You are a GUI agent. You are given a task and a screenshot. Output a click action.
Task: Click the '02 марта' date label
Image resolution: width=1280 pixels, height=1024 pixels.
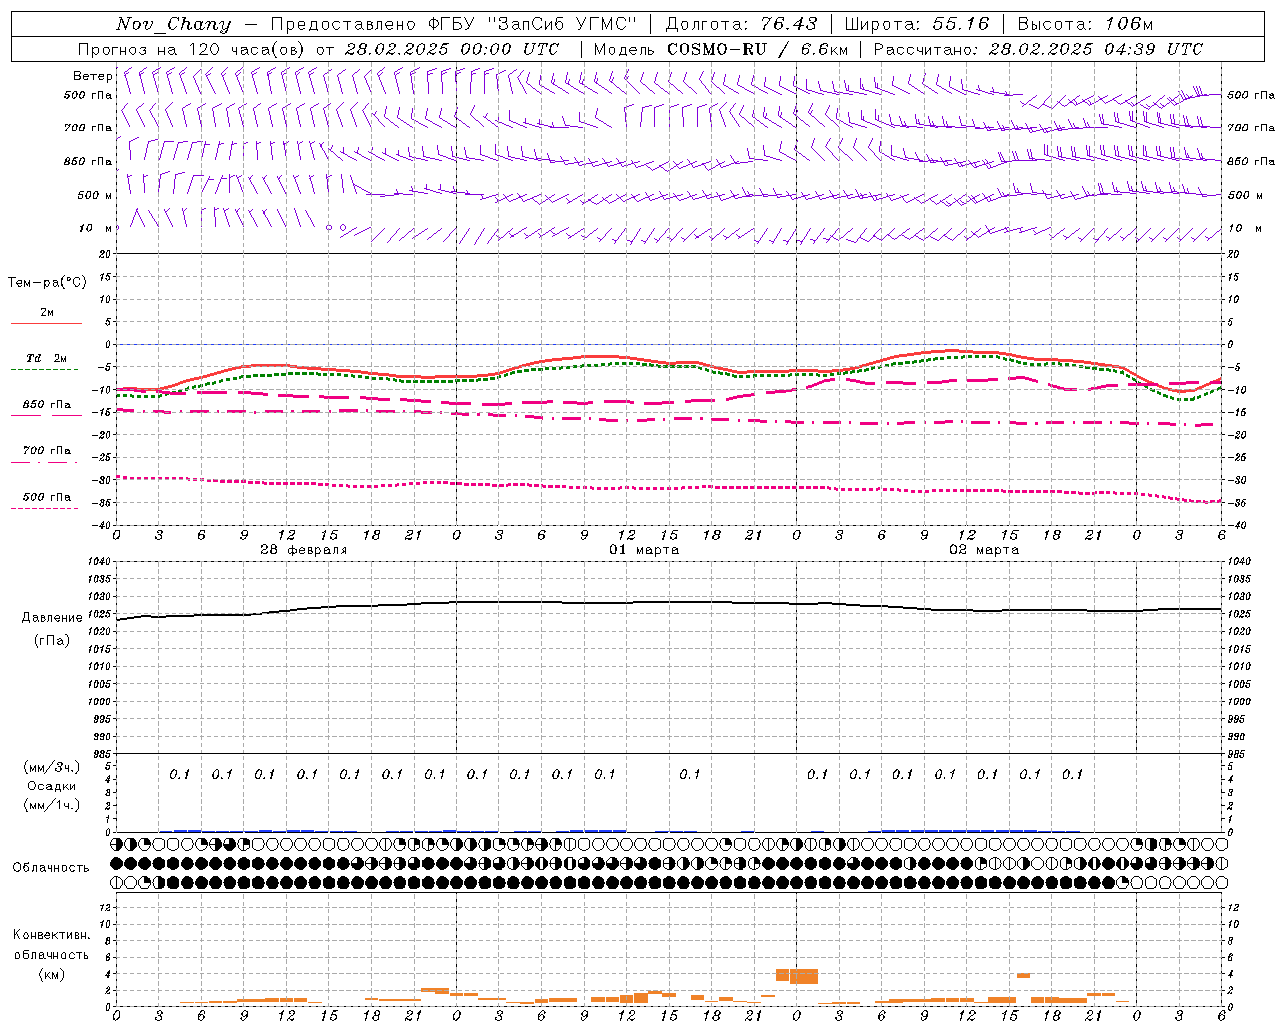984,550
